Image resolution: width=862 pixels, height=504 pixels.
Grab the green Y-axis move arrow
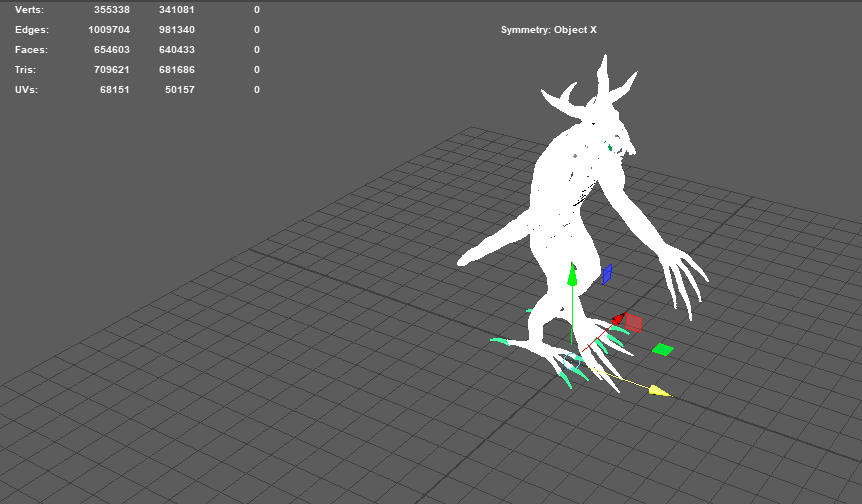tap(572, 276)
